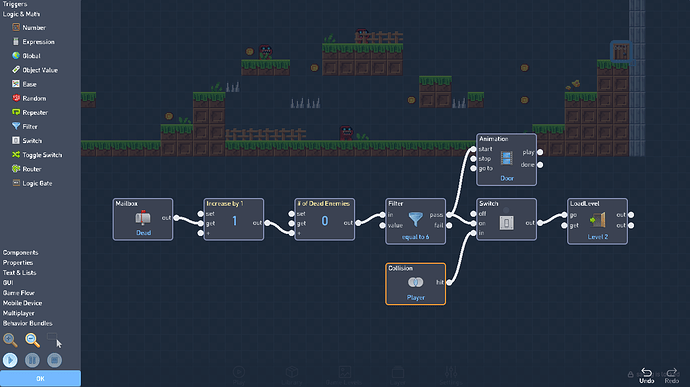Add a Logic Gate behavior
690x387 pixels.
click(x=32, y=183)
